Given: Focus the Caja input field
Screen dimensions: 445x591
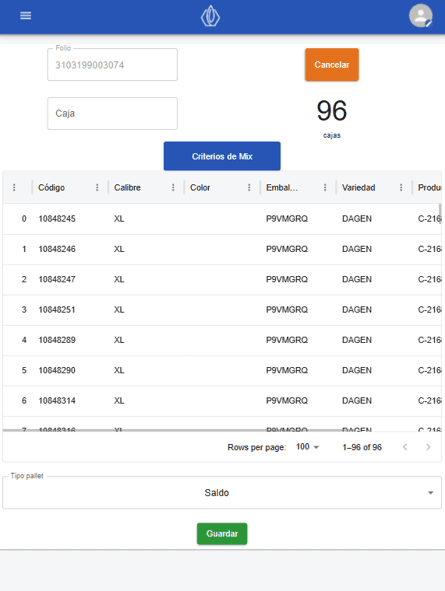Looking at the screenshot, I should click(112, 113).
